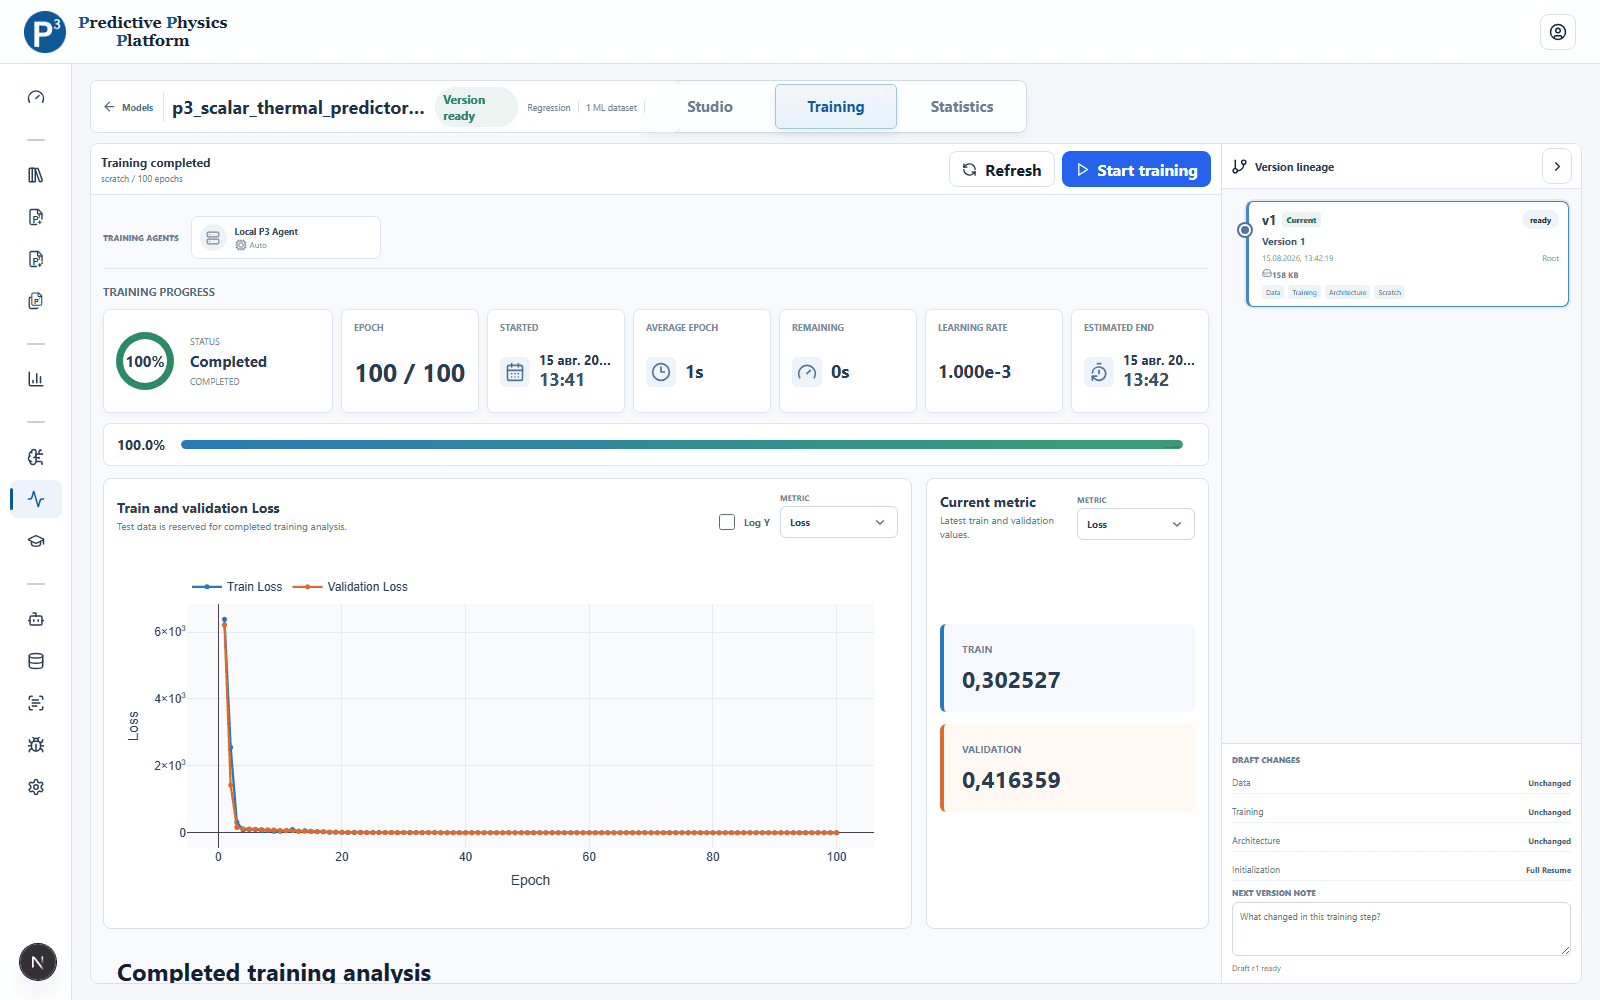Viewport: 1600px width, 1000px height.
Task: Open the dashboard gauge icon in sidebar
Action: pos(36,97)
